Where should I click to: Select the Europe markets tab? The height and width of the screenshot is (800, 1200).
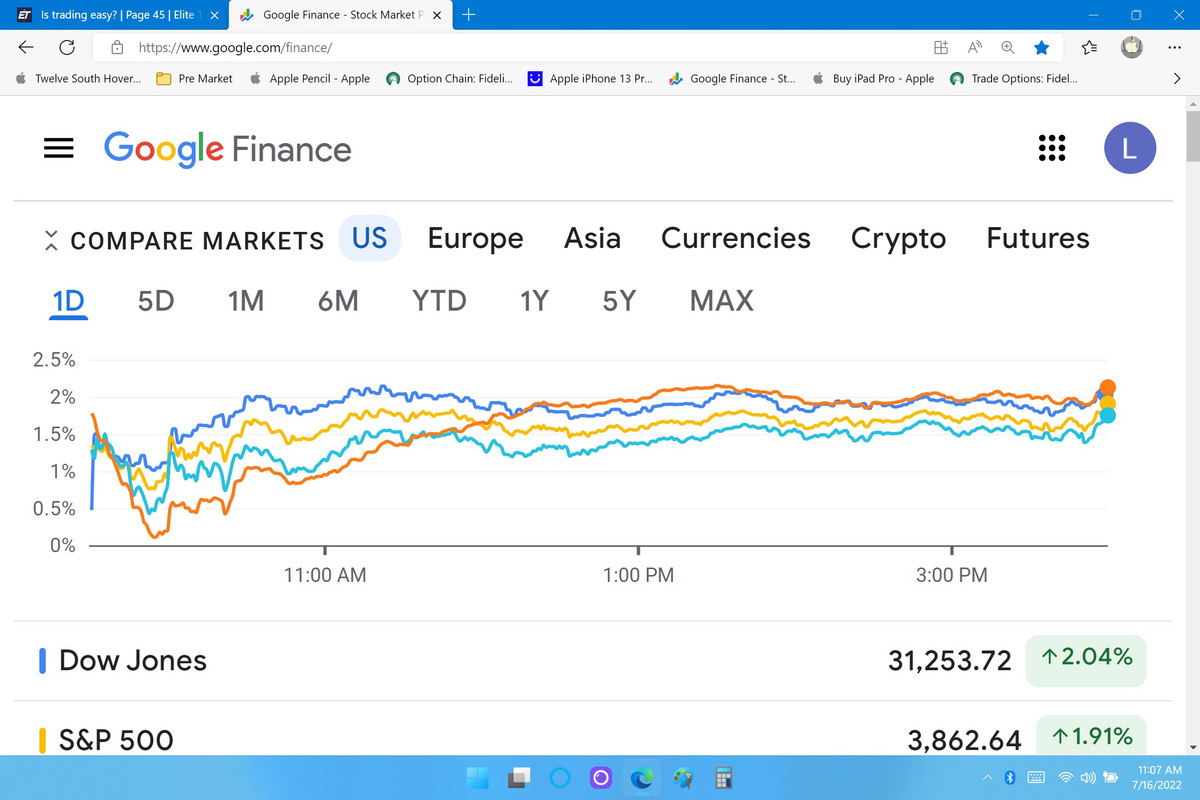tap(475, 238)
